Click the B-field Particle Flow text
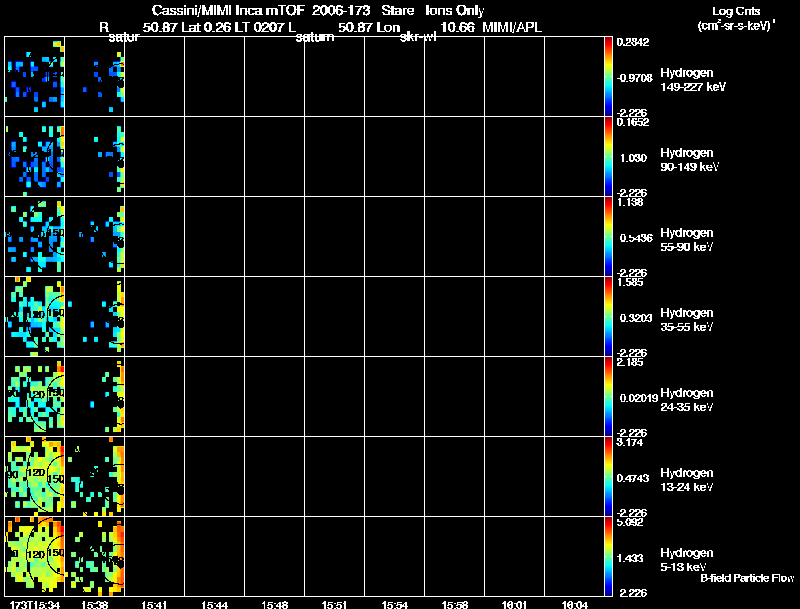Image resolution: width=800 pixels, height=609 pixels. [x=745, y=578]
